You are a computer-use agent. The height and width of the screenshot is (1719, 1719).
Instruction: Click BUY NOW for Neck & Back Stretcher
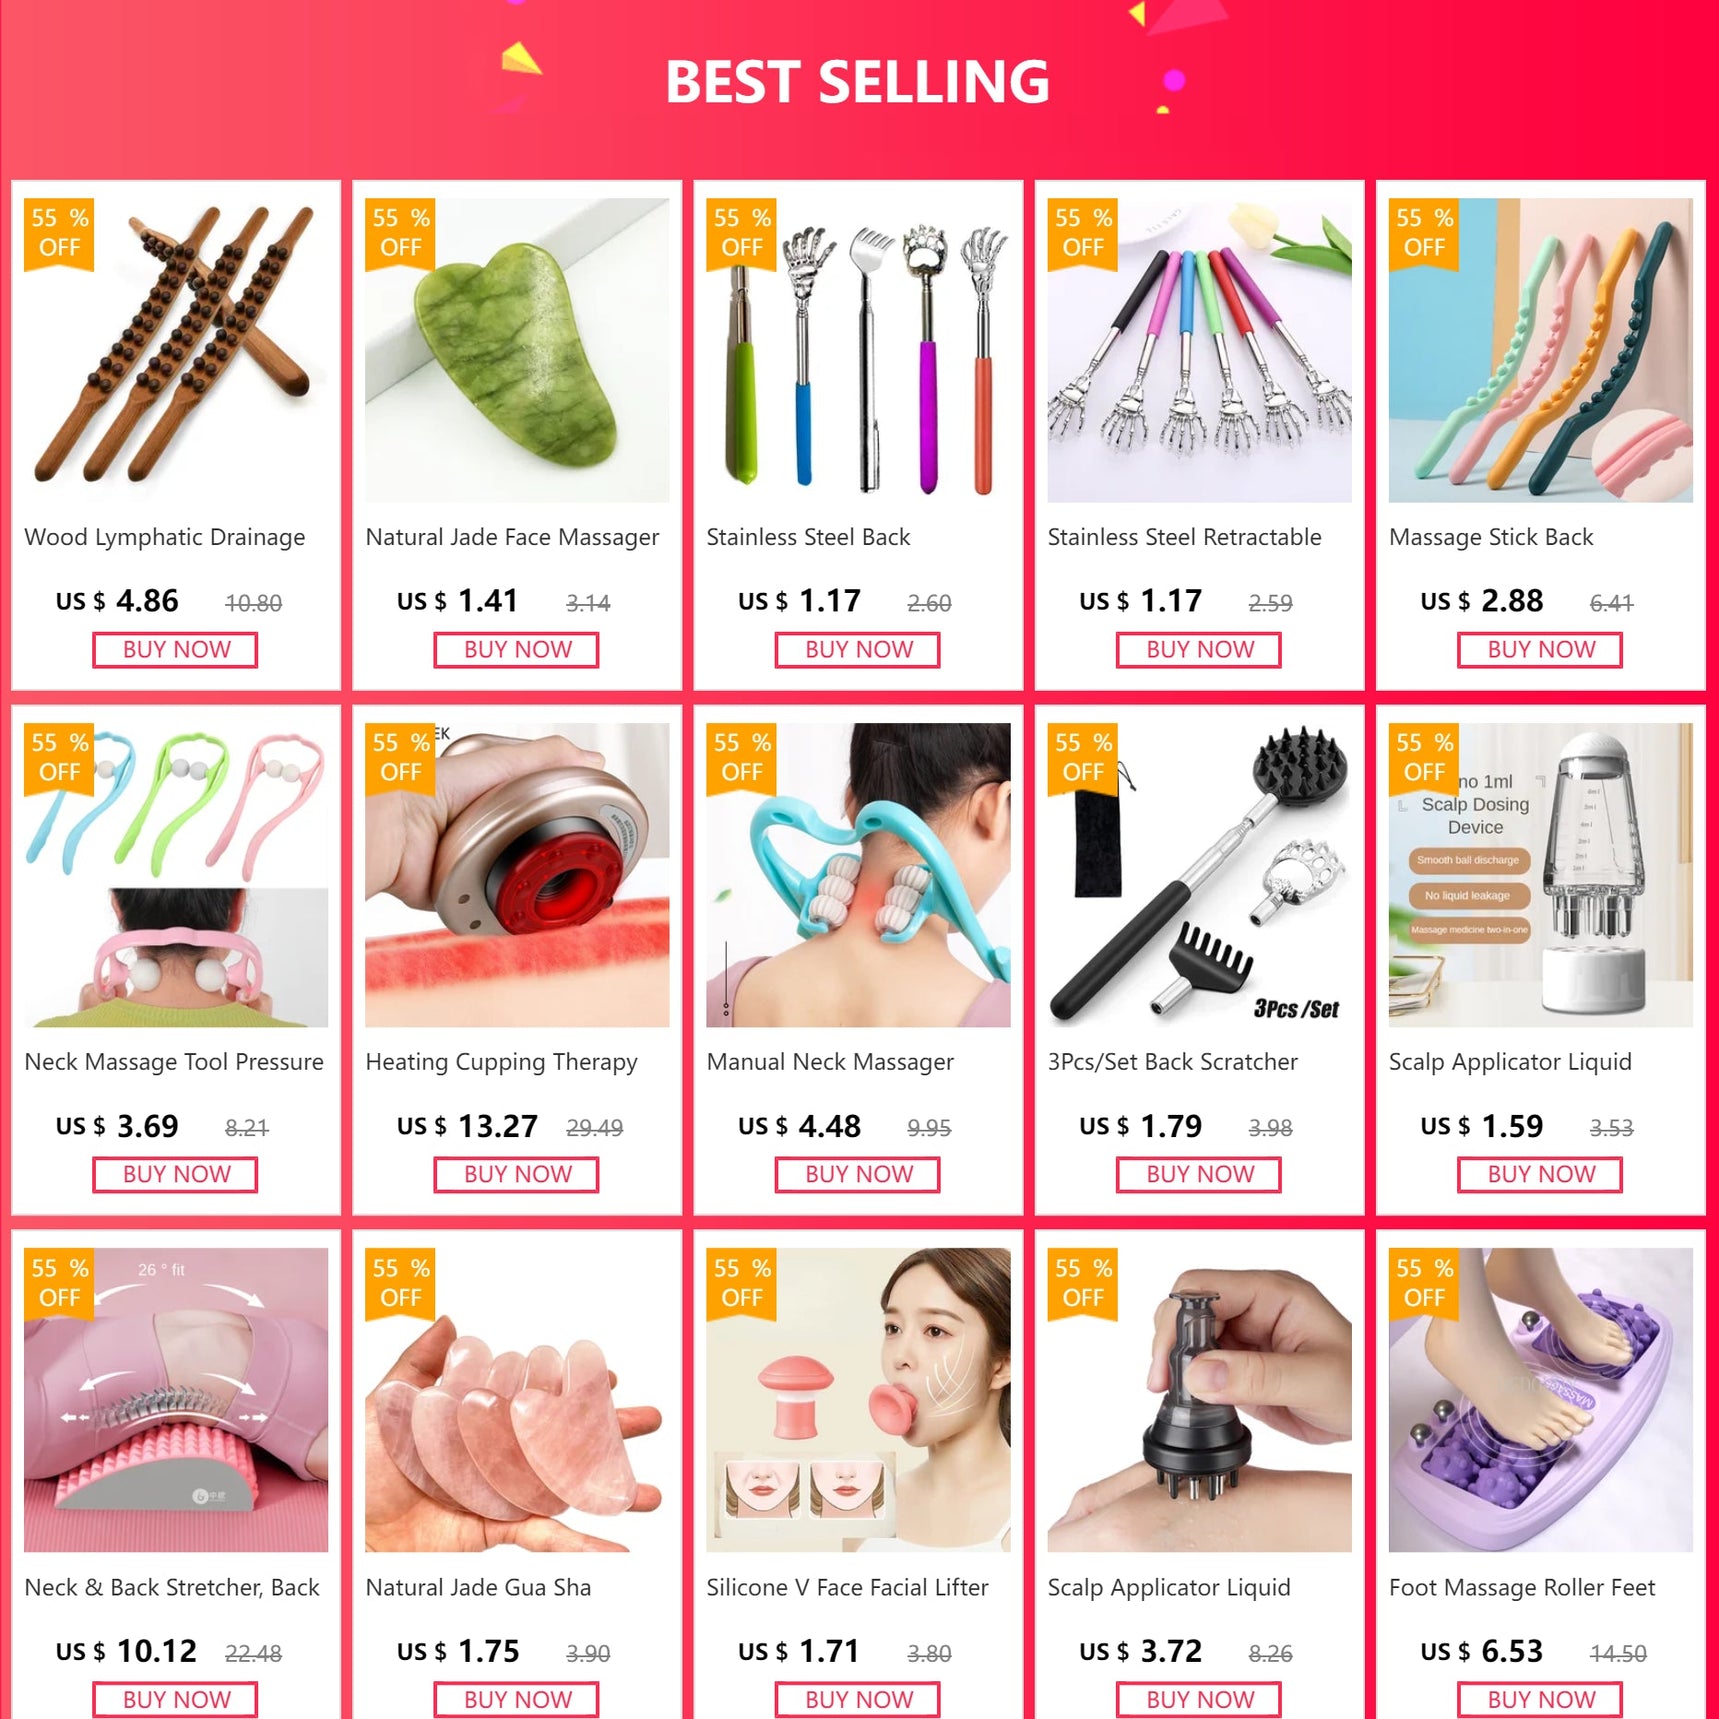[176, 1700]
